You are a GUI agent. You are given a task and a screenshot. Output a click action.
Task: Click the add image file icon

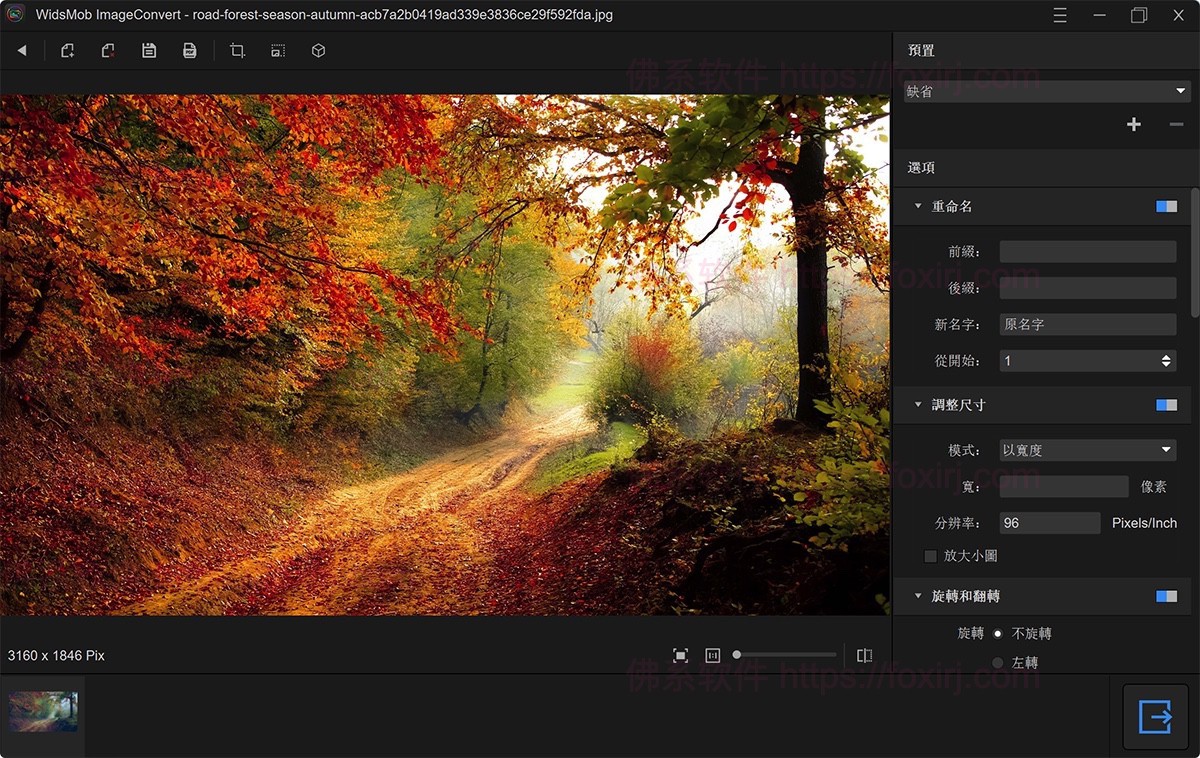click(x=67, y=51)
